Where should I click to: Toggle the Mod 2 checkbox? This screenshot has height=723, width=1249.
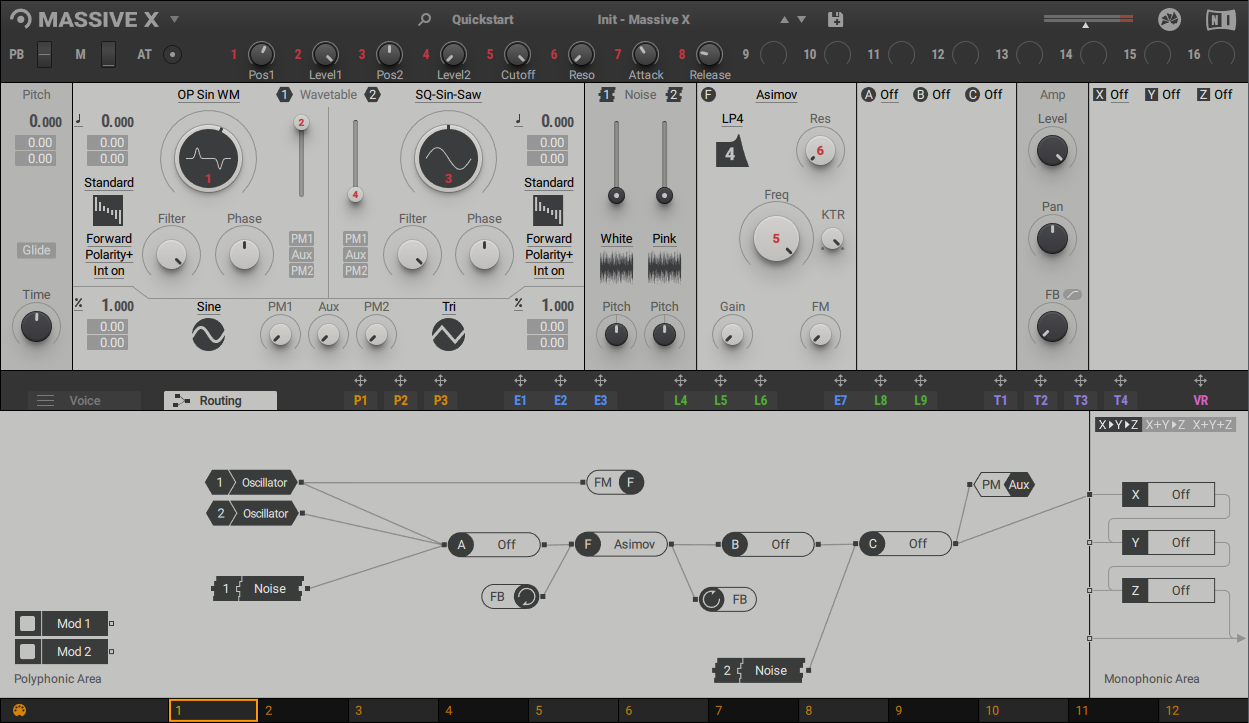tap(28, 651)
